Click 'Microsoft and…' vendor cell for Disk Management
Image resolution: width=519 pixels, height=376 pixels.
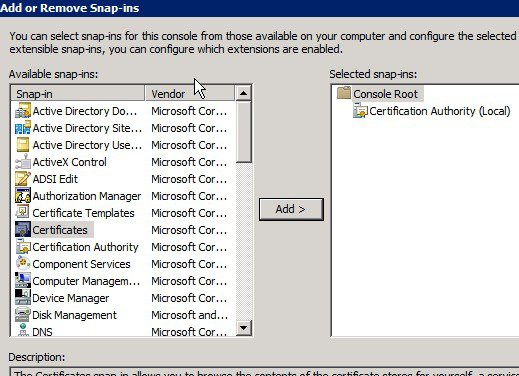click(189, 315)
